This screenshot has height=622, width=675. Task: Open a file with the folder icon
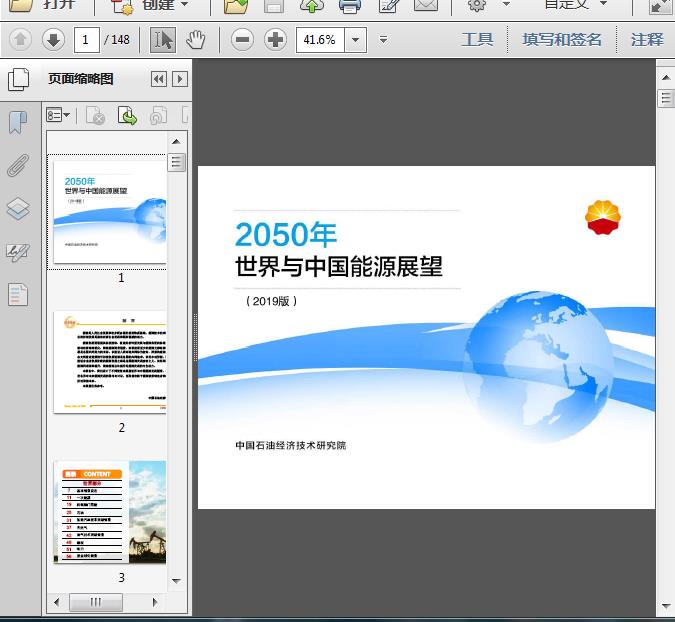point(19,5)
